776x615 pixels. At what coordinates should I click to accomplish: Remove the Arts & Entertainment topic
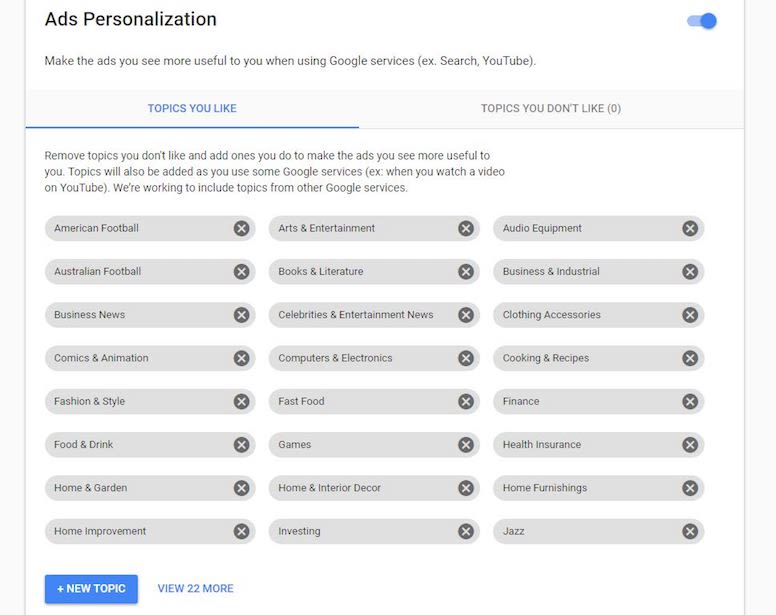pyautogui.click(x=465, y=228)
